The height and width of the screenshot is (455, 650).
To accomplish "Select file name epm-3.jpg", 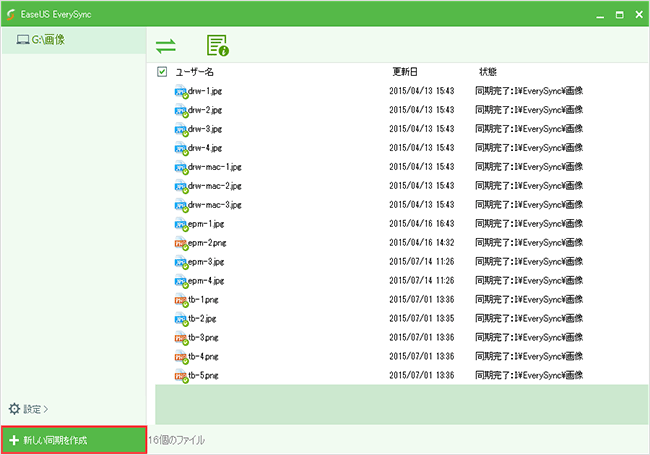I will pyautogui.click(x=206, y=262).
